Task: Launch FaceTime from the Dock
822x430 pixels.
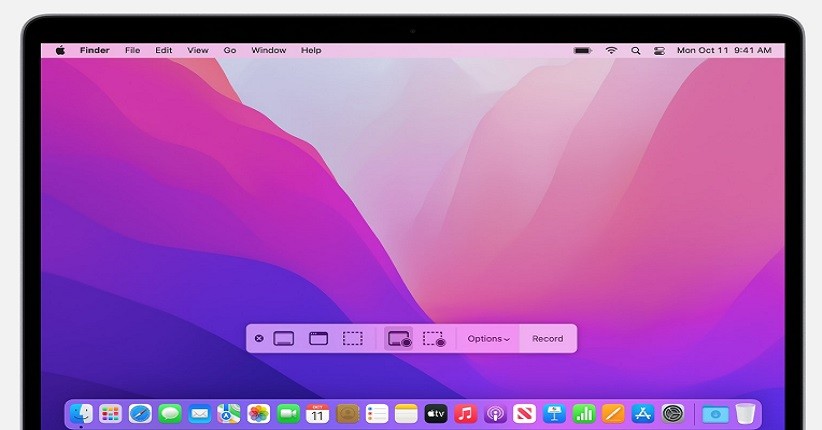Action: 288,414
